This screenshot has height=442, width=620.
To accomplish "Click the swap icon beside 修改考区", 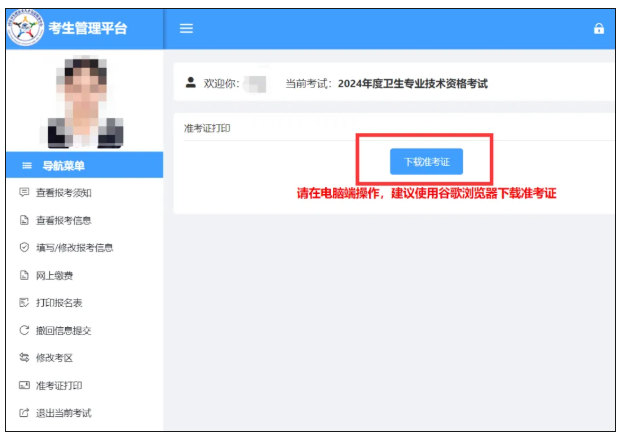I will click(24, 358).
